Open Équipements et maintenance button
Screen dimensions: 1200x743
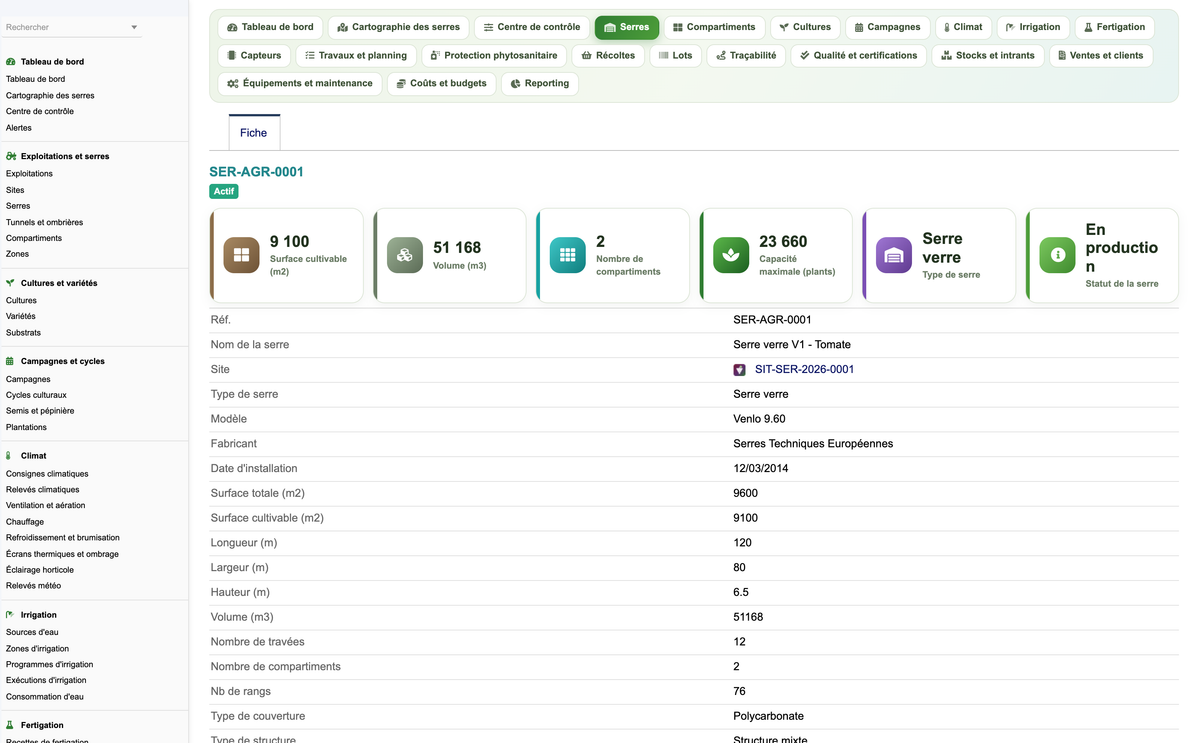[300, 83]
